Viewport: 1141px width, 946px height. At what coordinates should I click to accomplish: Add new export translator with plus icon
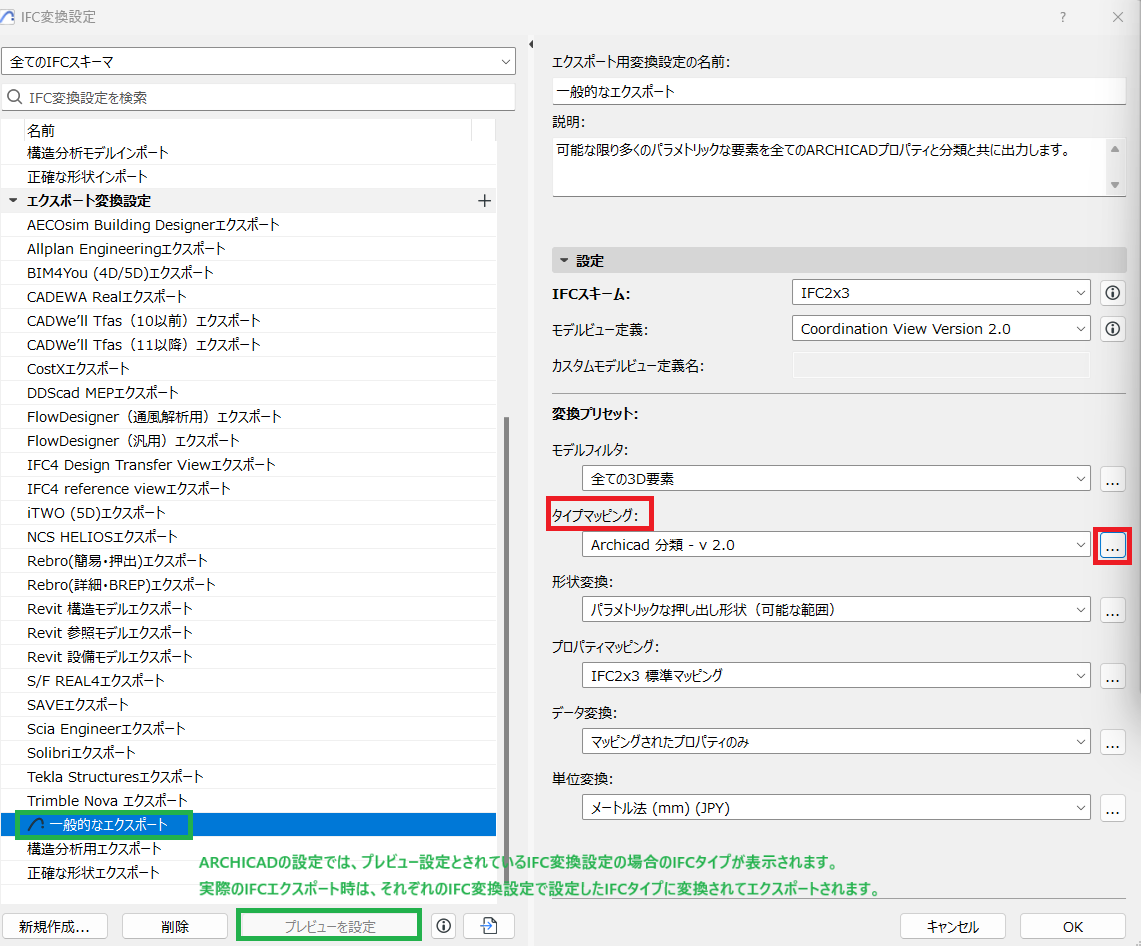pyautogui.click(x=485, y=201)
